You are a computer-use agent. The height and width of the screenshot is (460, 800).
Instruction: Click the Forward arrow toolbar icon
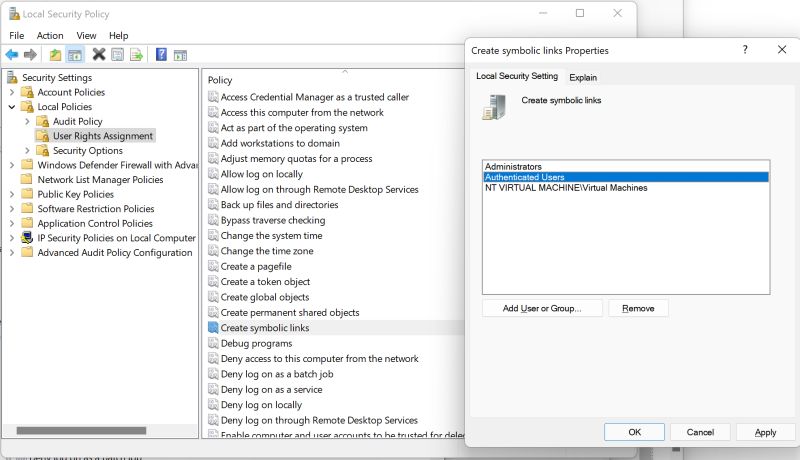[x=31, y=55]
